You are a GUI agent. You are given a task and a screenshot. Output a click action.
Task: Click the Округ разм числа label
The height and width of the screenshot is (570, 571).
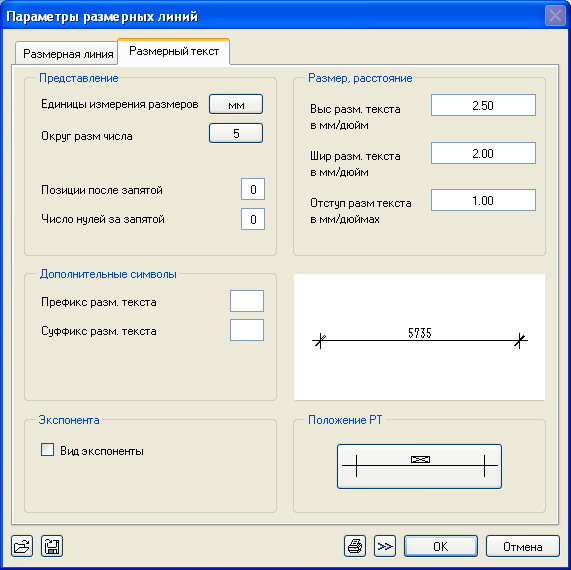click(87, 136)
